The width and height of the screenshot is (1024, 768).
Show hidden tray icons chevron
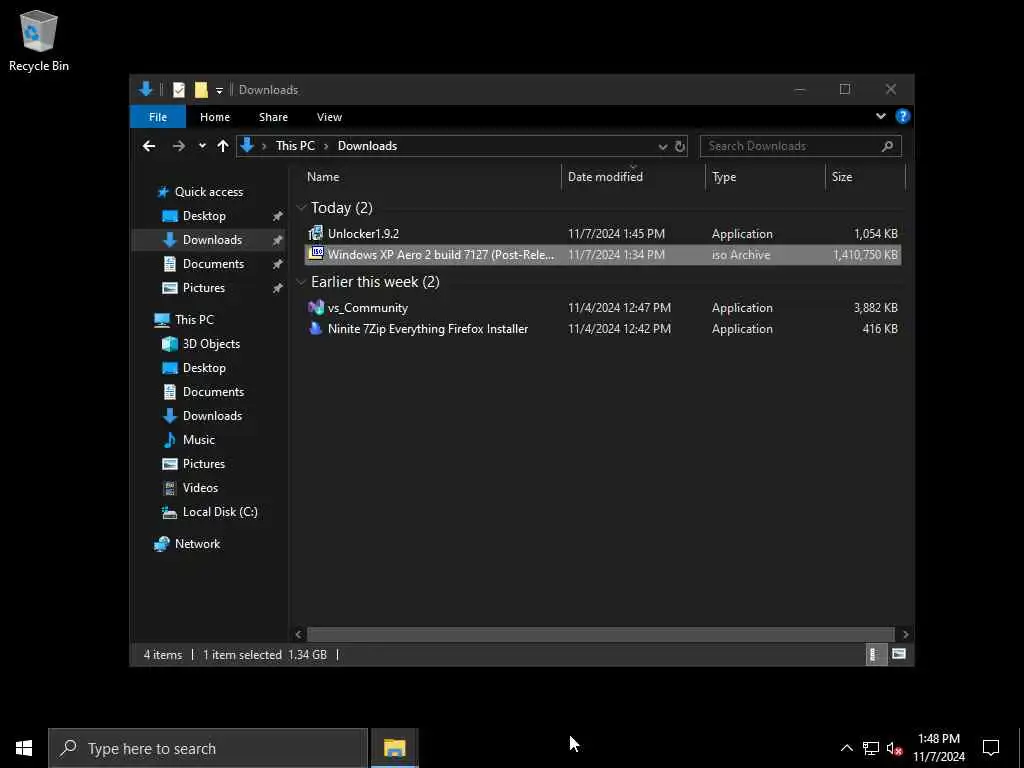[x=846, y=748]
